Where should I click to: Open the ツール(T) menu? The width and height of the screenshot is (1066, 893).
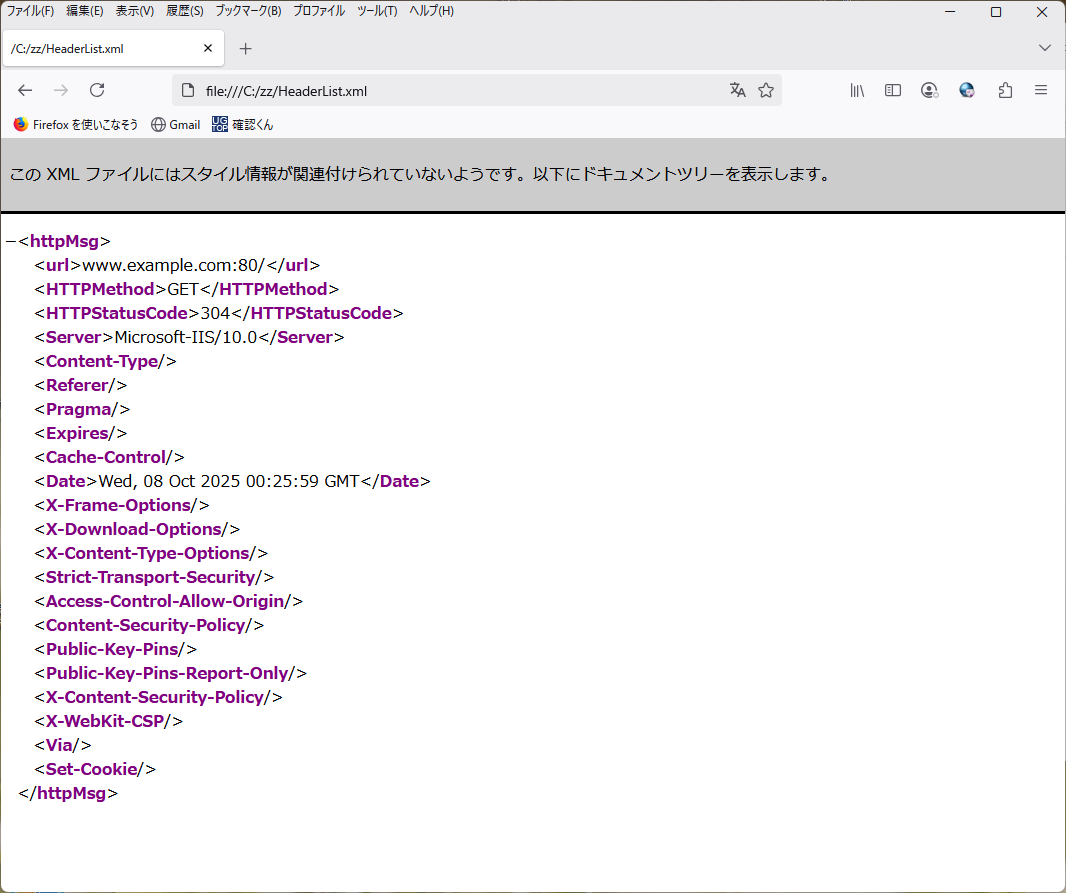pos(377,11)
